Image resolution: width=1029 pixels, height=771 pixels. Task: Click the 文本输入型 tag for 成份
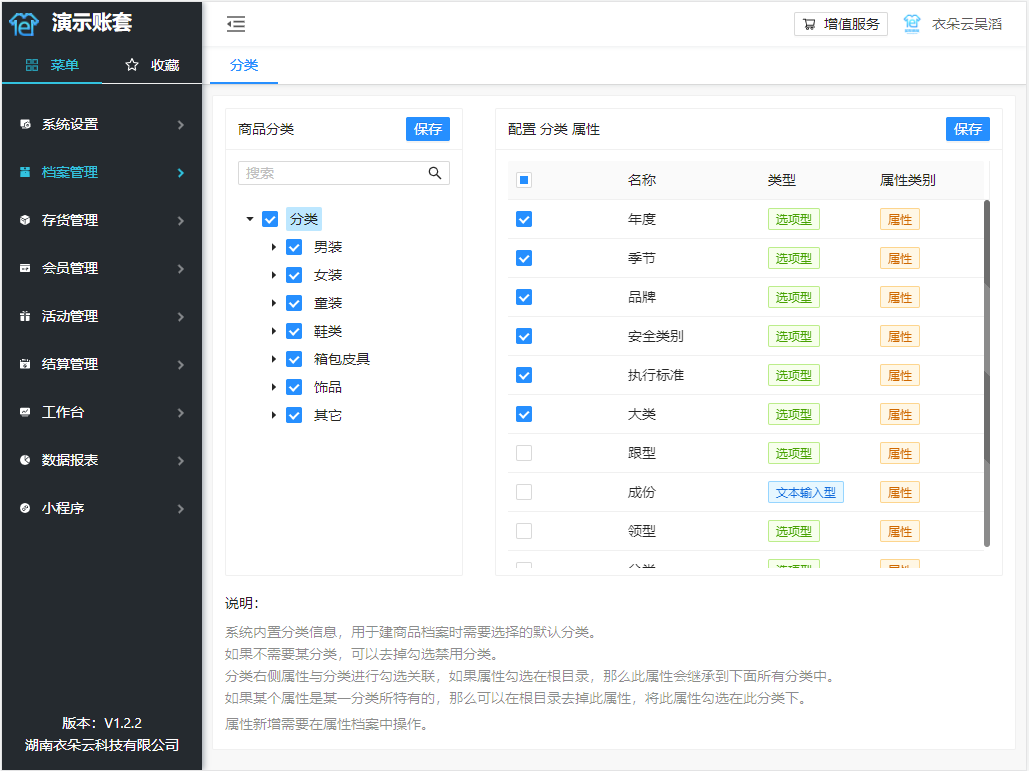805,492
